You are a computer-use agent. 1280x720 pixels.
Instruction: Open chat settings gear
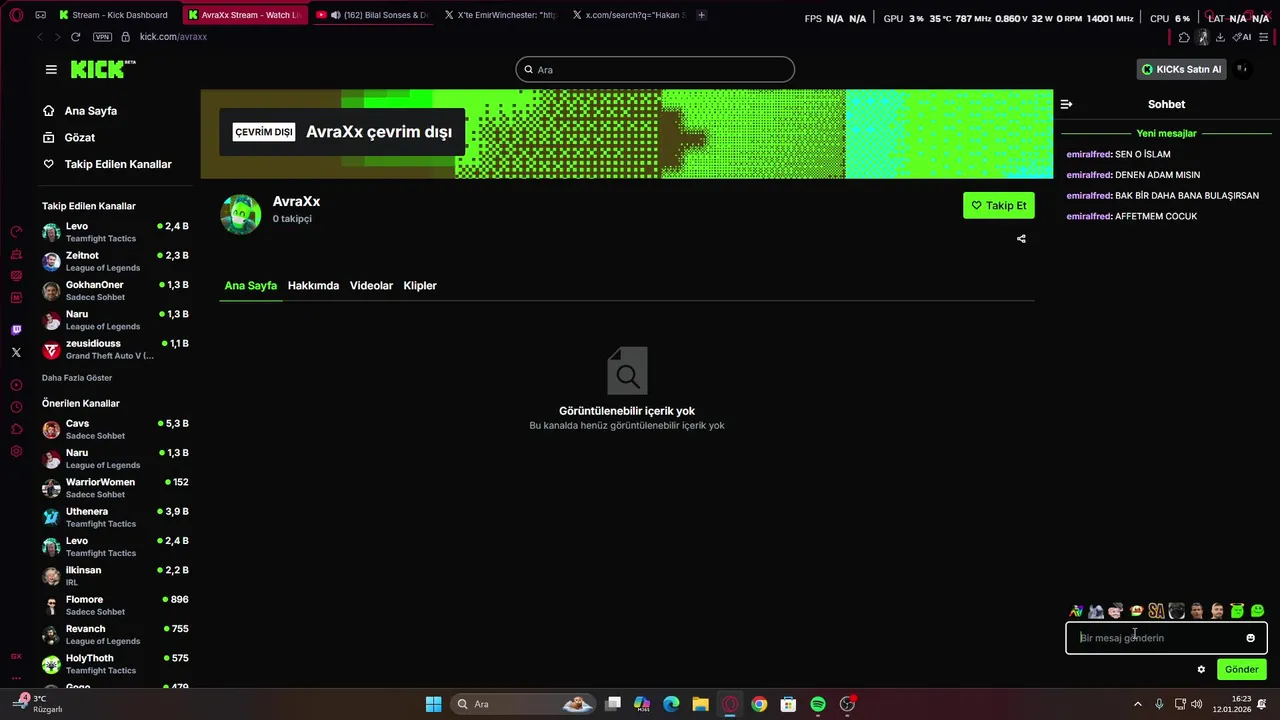click(x=1201, y=669)
